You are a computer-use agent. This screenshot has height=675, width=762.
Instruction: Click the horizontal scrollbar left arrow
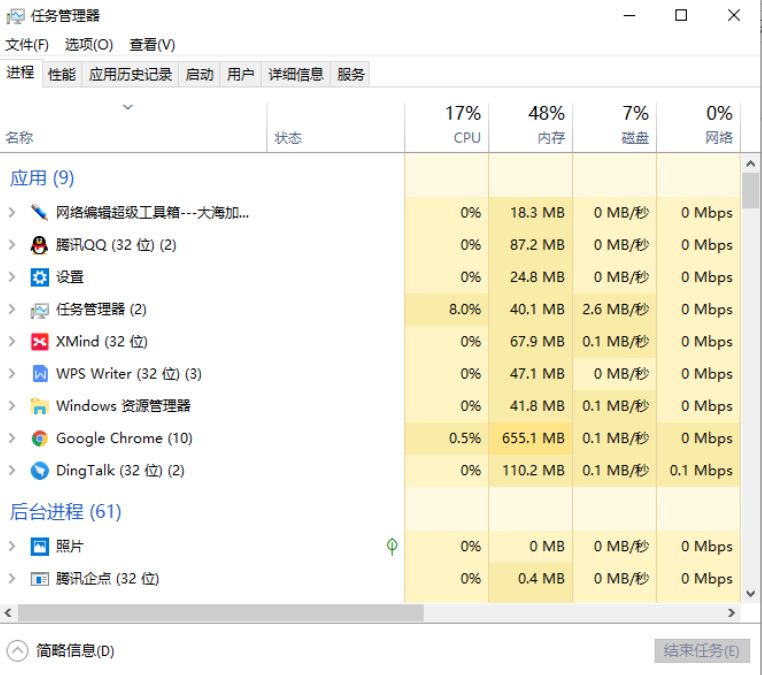(x=8, y=613)
